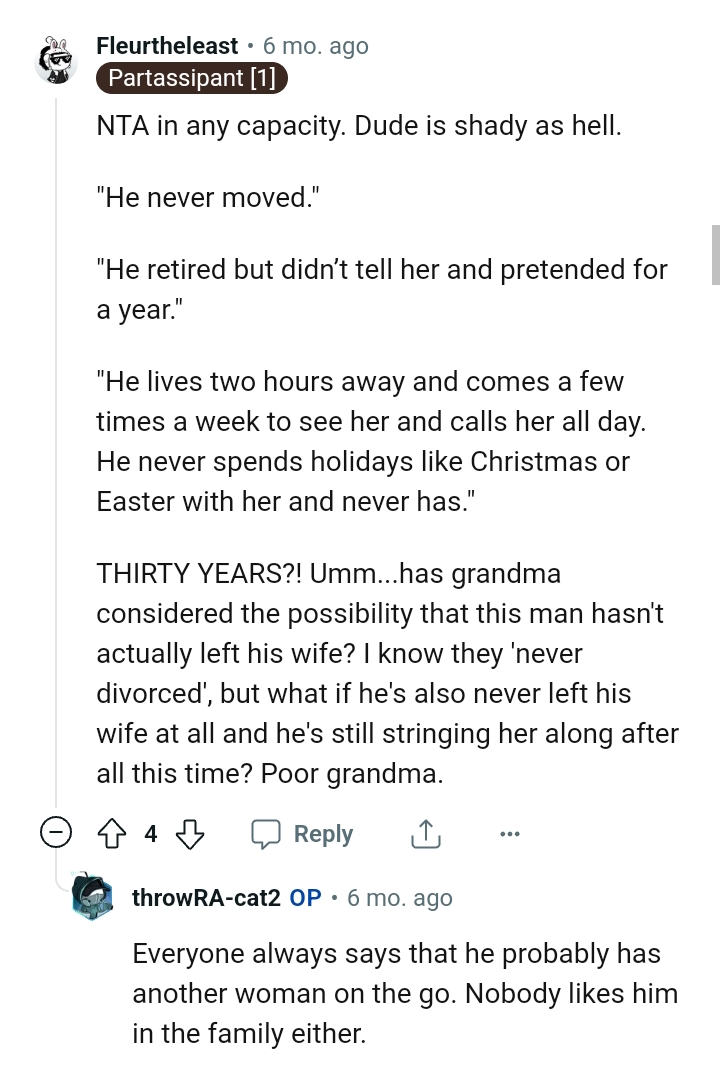Click Fleurtheleast's profile avatar
Screen dimensions: 720x1066
point(55,57)
